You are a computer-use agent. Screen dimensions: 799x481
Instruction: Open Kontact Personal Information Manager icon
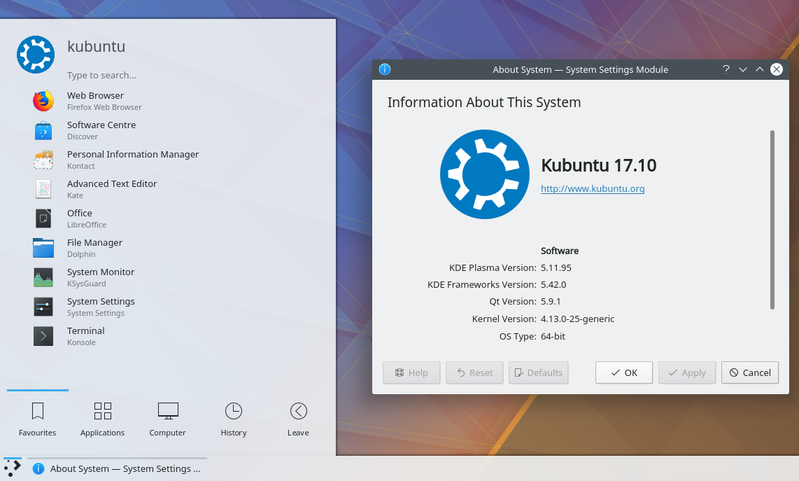[x=43, y=160]
